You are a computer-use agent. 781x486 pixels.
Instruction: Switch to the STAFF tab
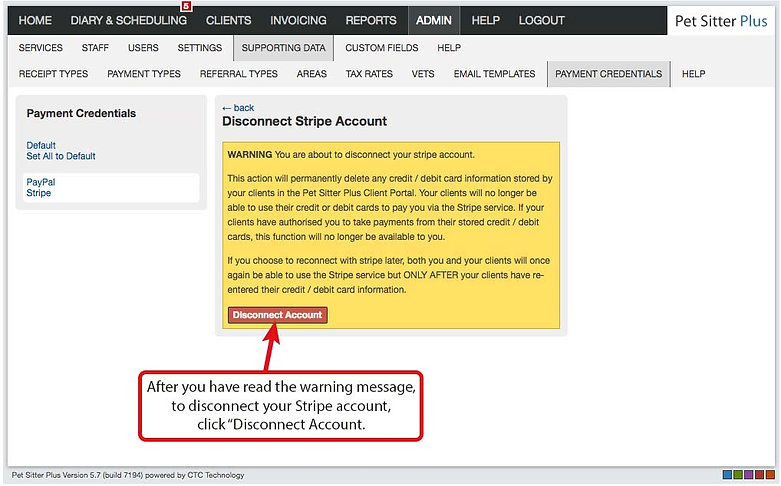[x=95, y=48]
